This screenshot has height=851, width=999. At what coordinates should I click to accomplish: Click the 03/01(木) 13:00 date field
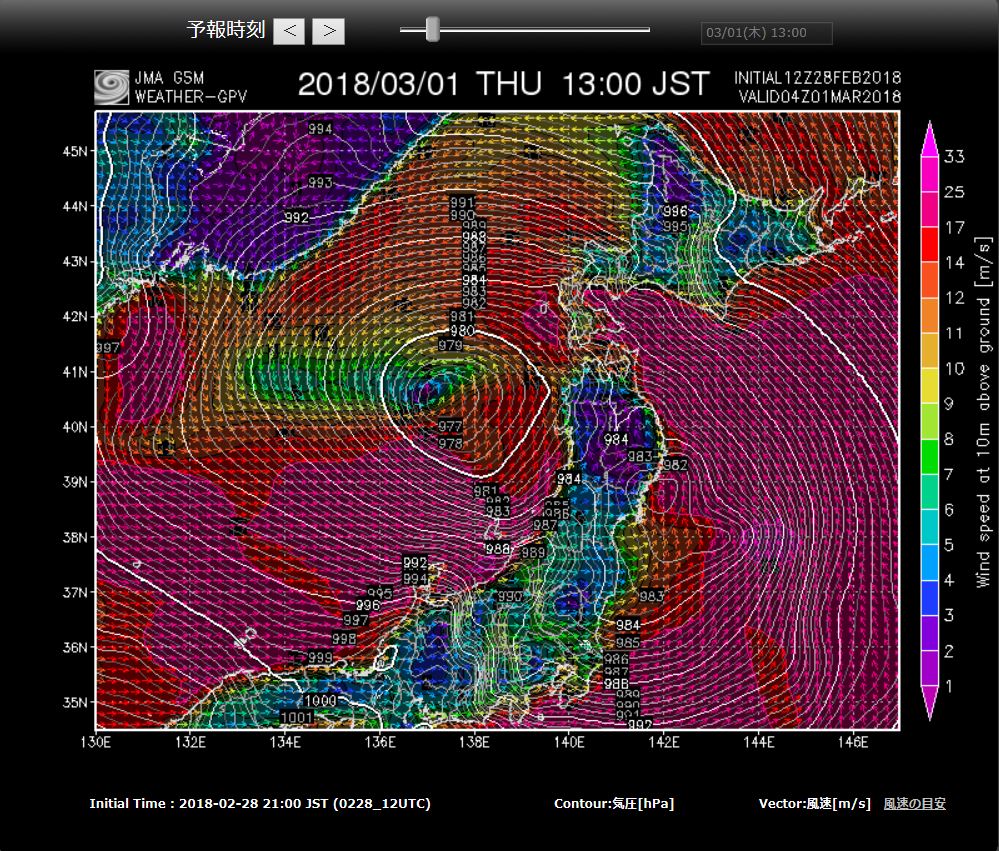coord(766,33)
